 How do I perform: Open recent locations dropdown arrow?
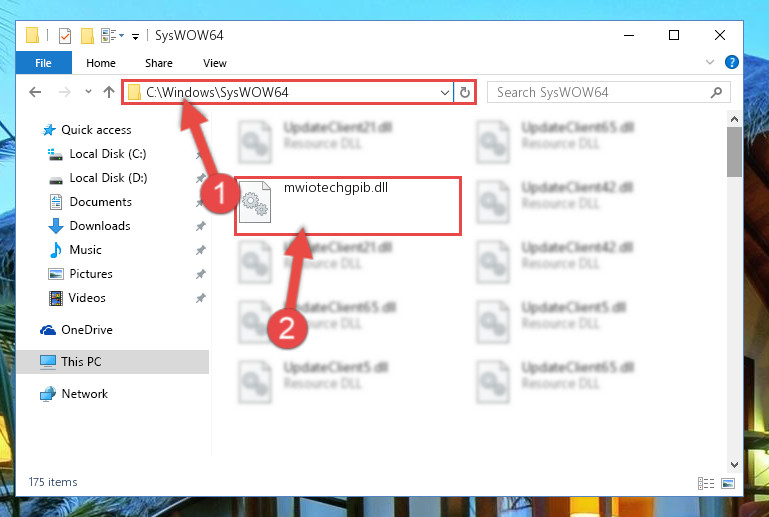click(x=88, y=91)
